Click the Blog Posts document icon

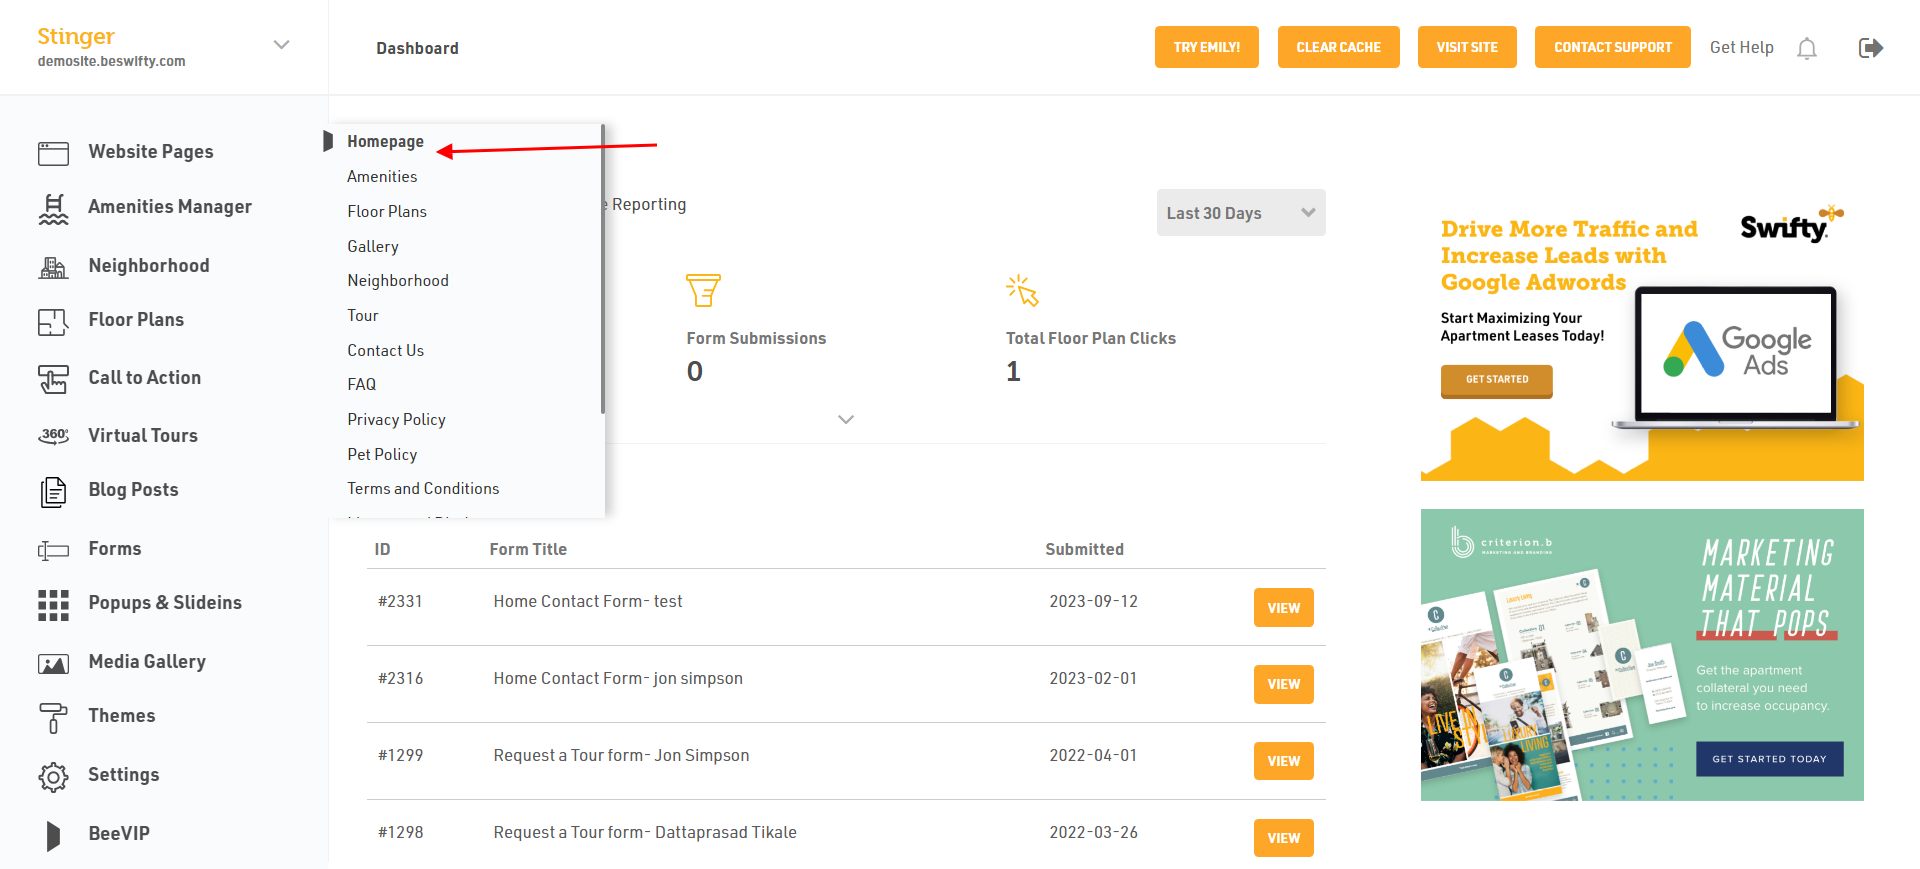click(x=53, y=491)
